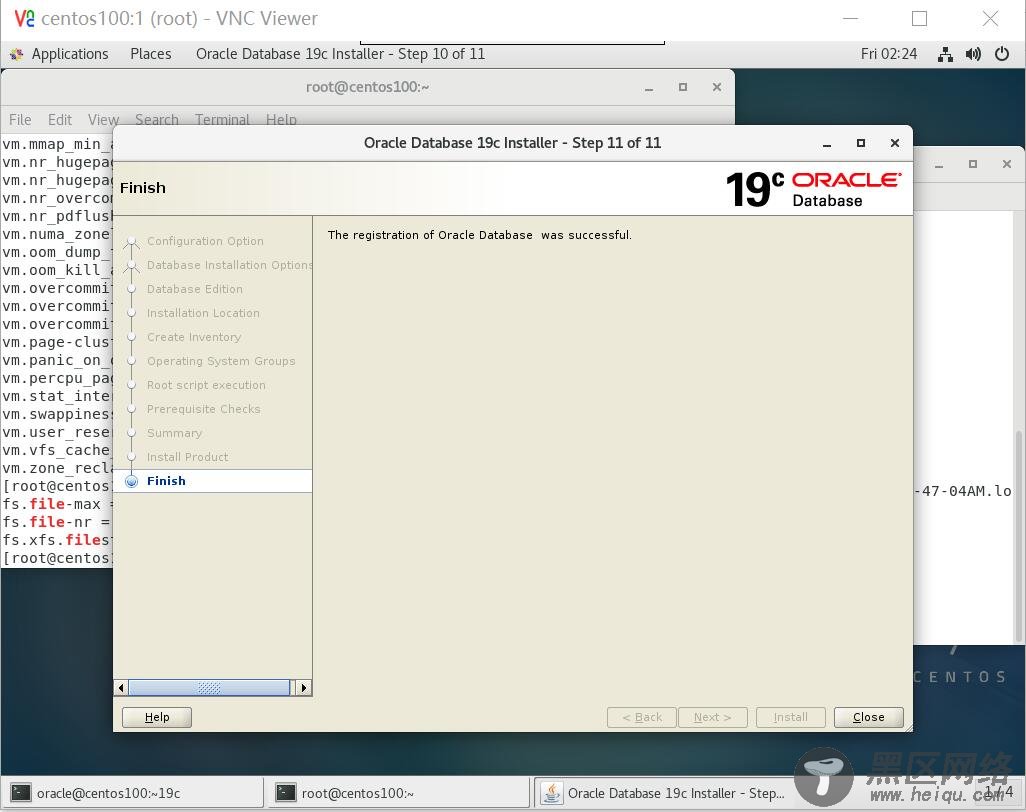Maximize the background window at right
Screen dimensions: 1026x812
point(973,164)
